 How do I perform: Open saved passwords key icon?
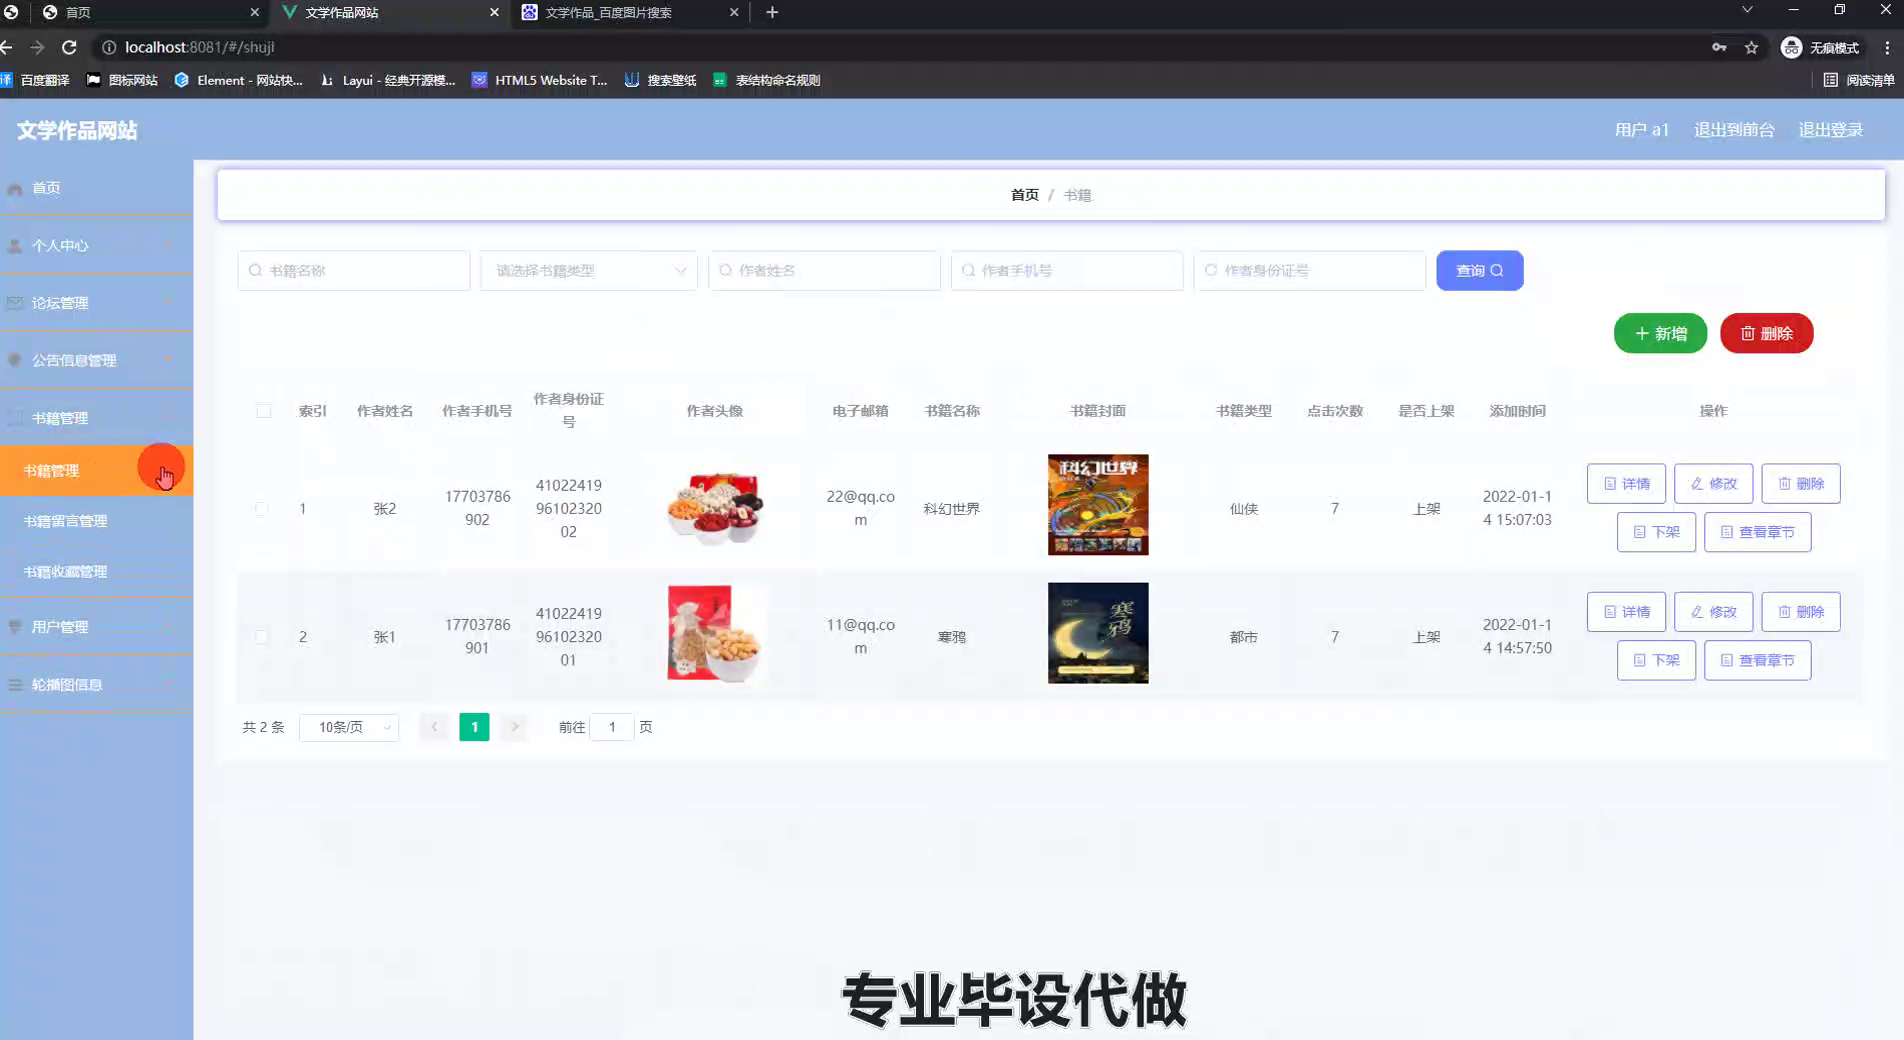coord(1719,47)
